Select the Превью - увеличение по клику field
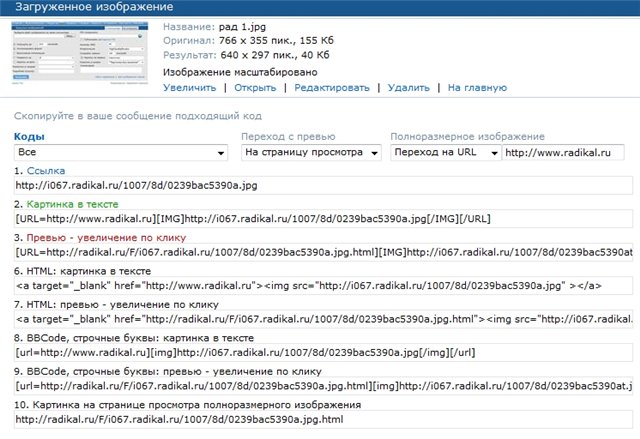 coord(323,253)
